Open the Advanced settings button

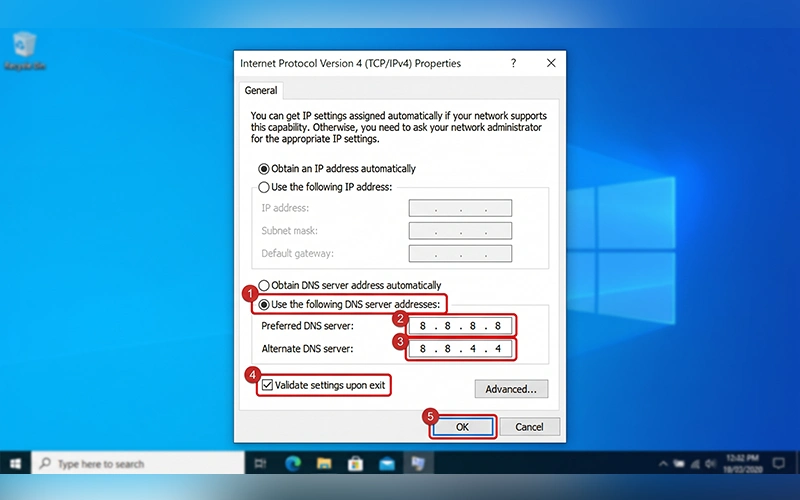[x=511, y=389]
